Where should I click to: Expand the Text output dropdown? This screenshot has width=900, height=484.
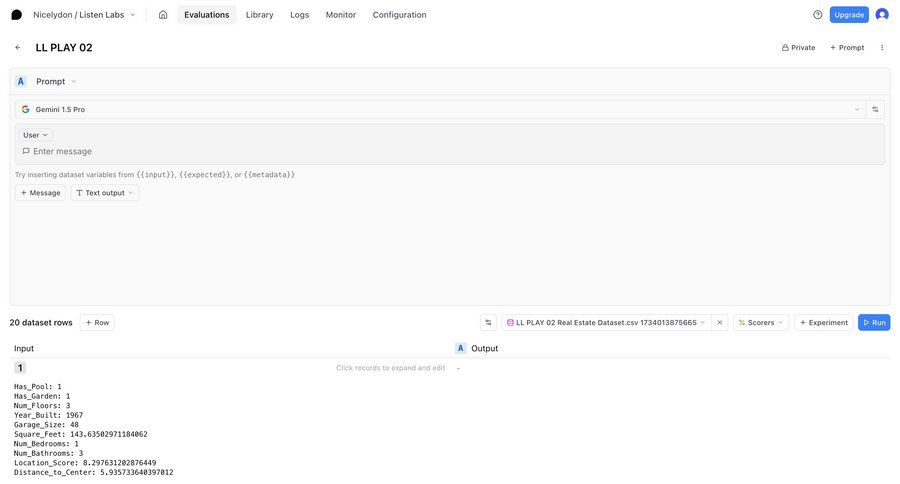tap(105, 193)
